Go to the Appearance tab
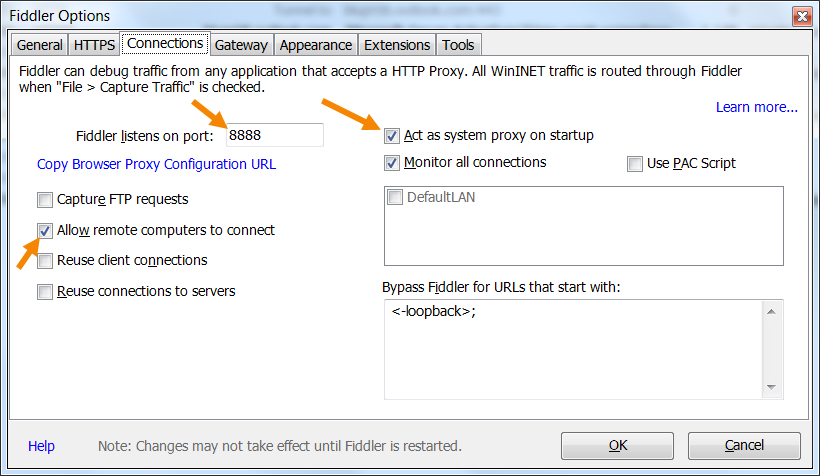The height and width of the screenshot is (476, 820). coord(316,45)
